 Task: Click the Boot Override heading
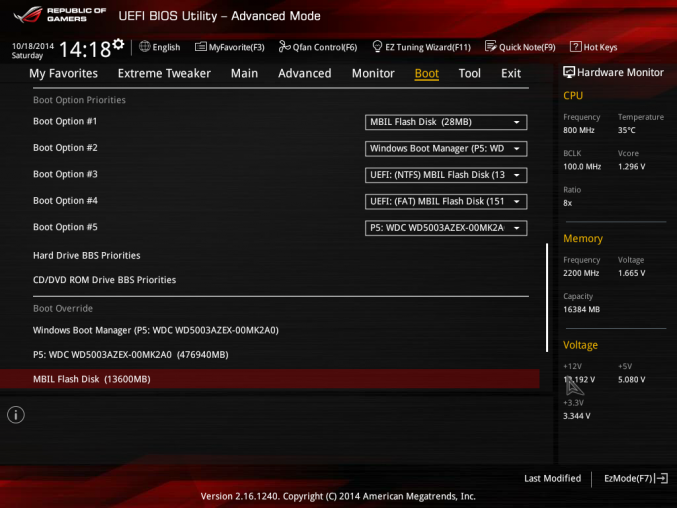coord(63,309)
